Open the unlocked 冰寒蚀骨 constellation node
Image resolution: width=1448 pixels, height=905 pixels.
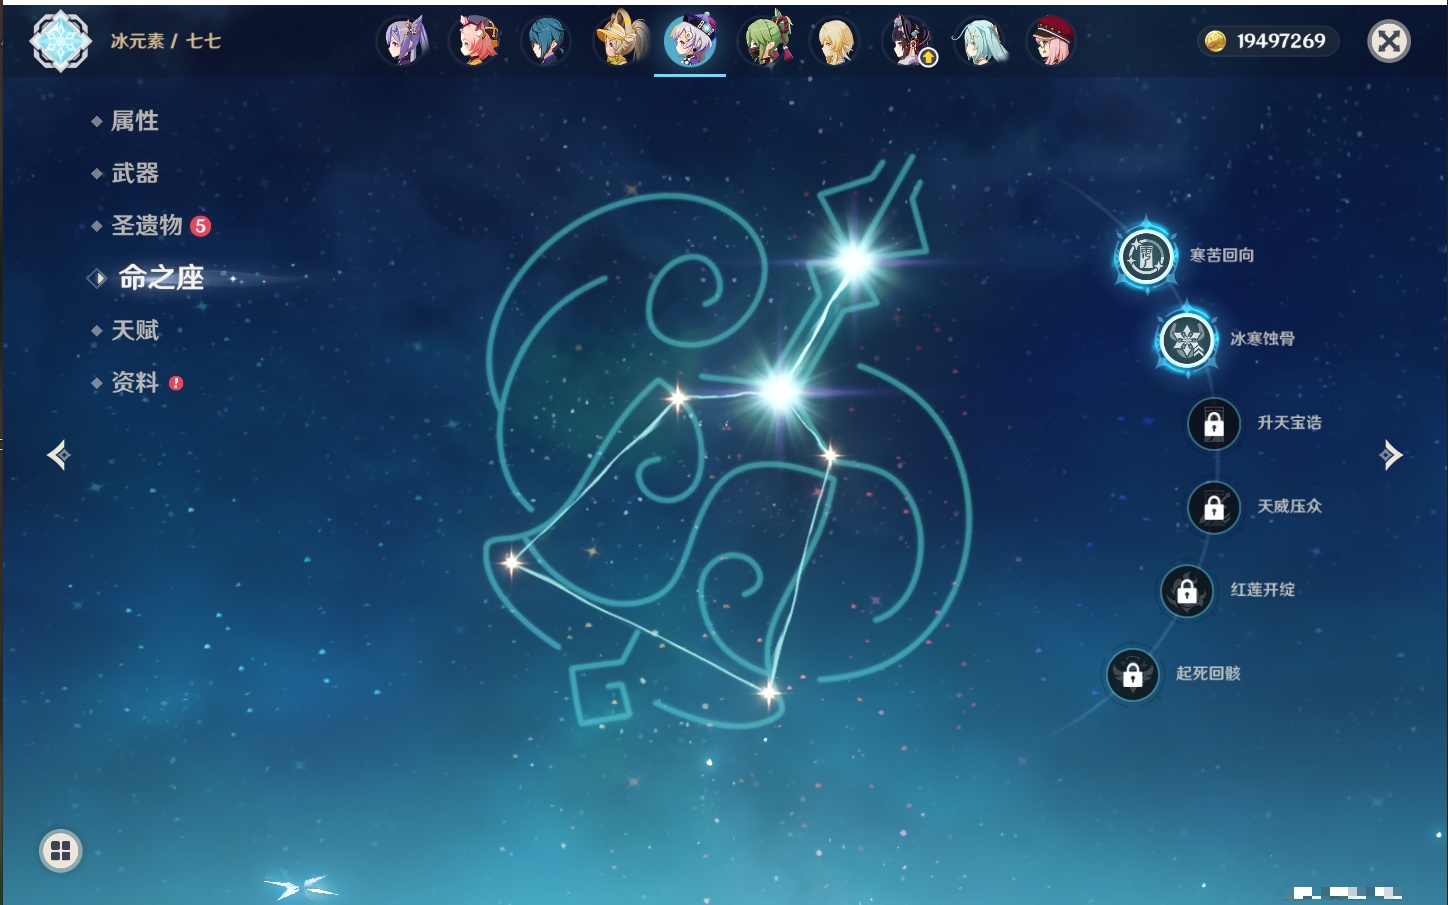point(1187,340)
